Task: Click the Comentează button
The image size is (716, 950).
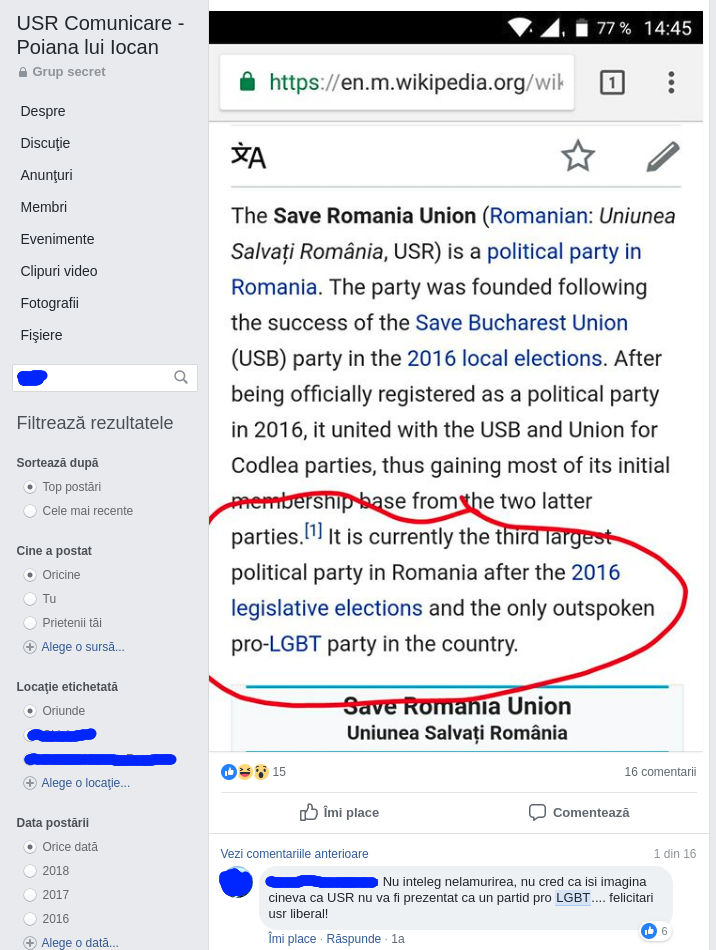Action: click(579, 812)
